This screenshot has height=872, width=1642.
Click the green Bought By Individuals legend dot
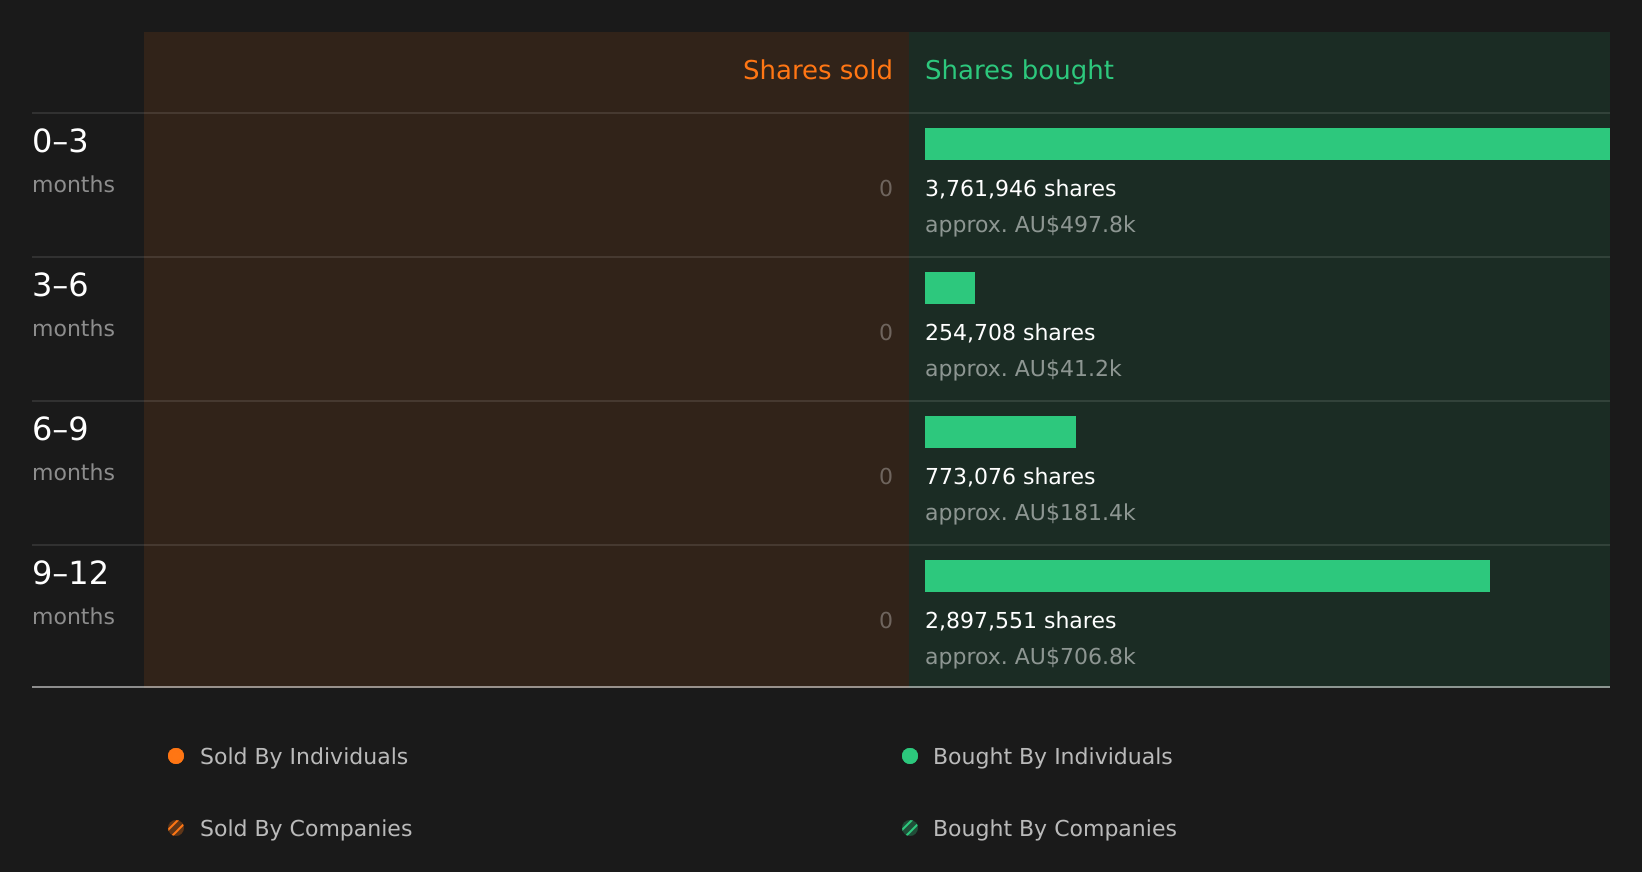click(x=910, y=756)
